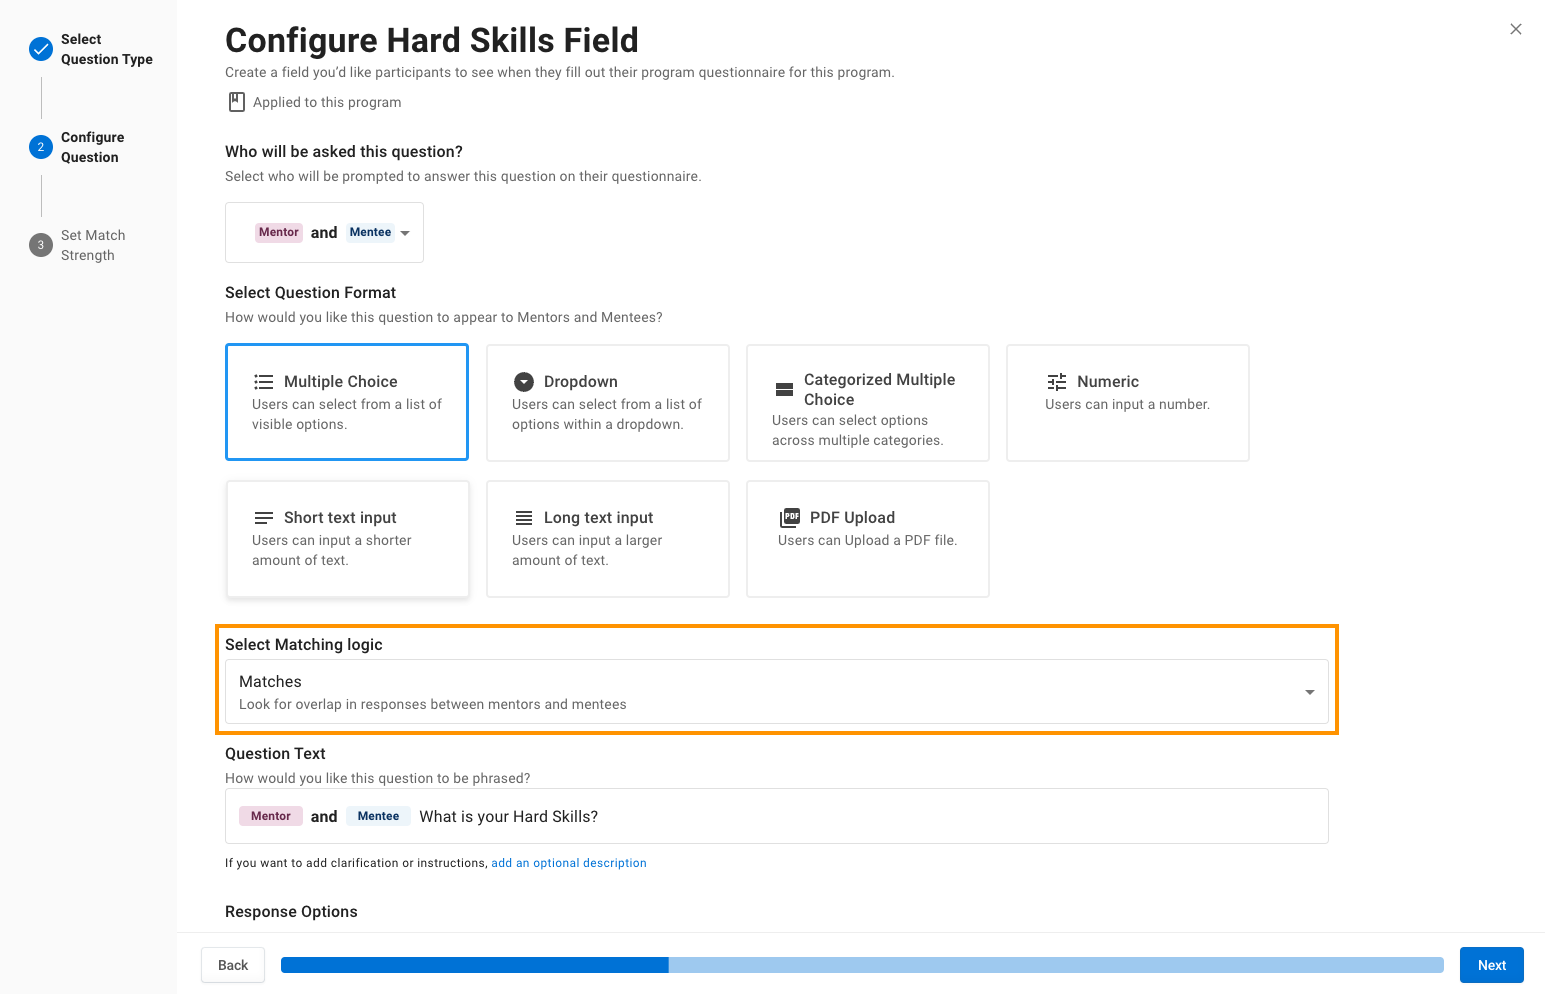
Task: Click the Multiple Choice list icon
Action: [x=264, y=382]
